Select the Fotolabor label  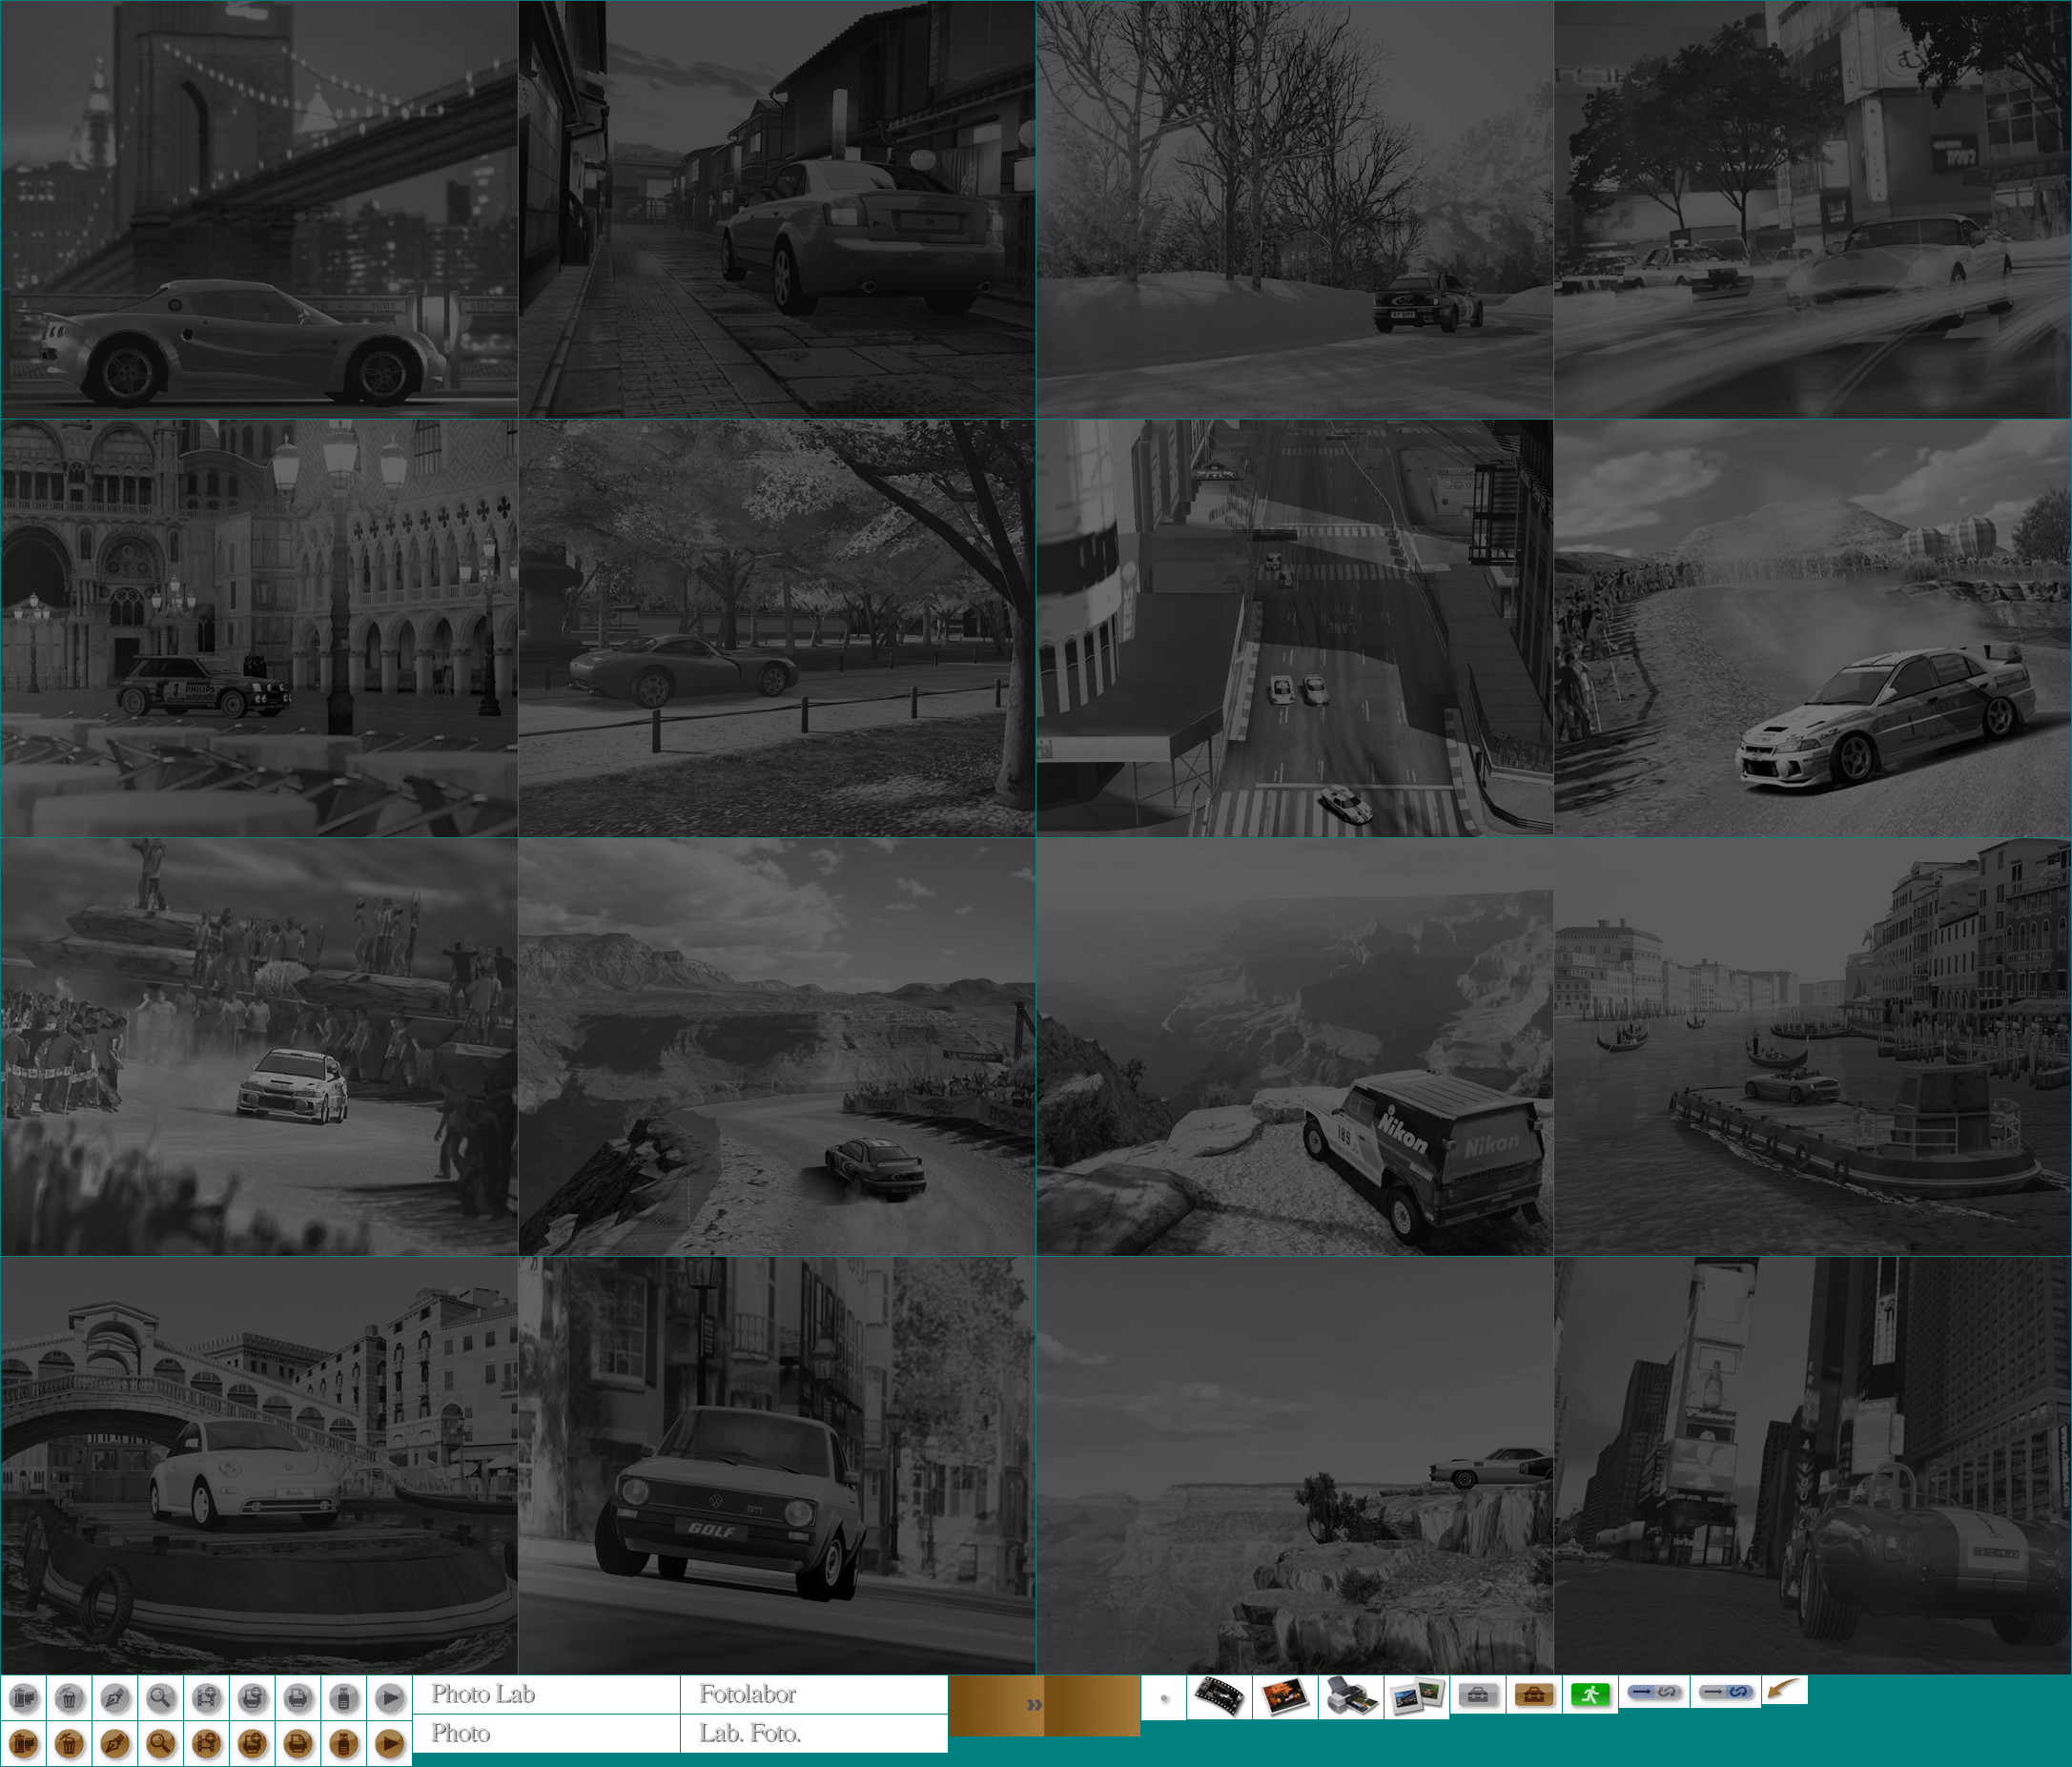747,1694
